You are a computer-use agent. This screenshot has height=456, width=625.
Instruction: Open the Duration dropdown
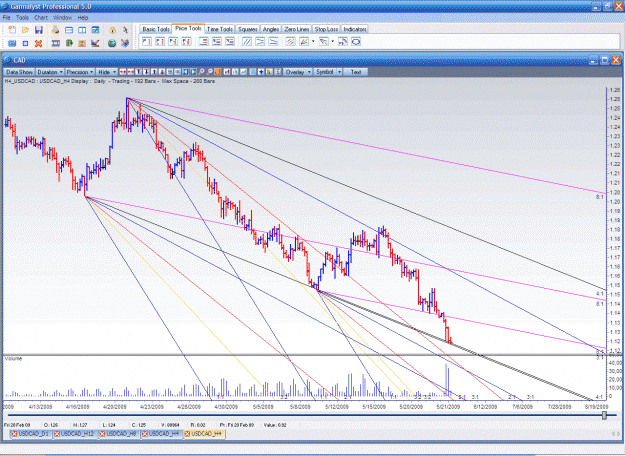coord(50,72)
